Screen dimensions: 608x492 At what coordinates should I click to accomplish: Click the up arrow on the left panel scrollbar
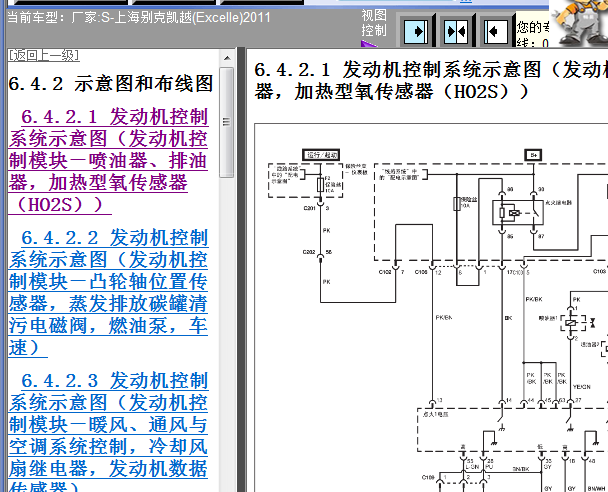point(227,58)
